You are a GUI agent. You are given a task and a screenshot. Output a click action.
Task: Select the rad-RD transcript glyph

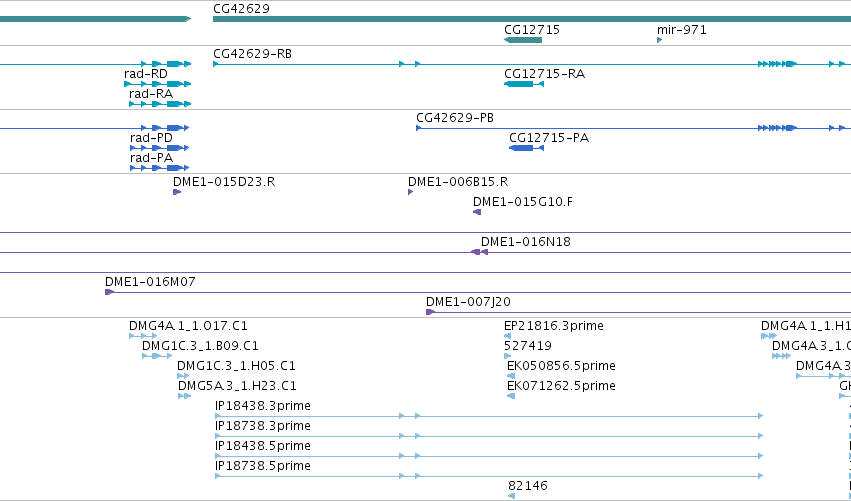157,84
